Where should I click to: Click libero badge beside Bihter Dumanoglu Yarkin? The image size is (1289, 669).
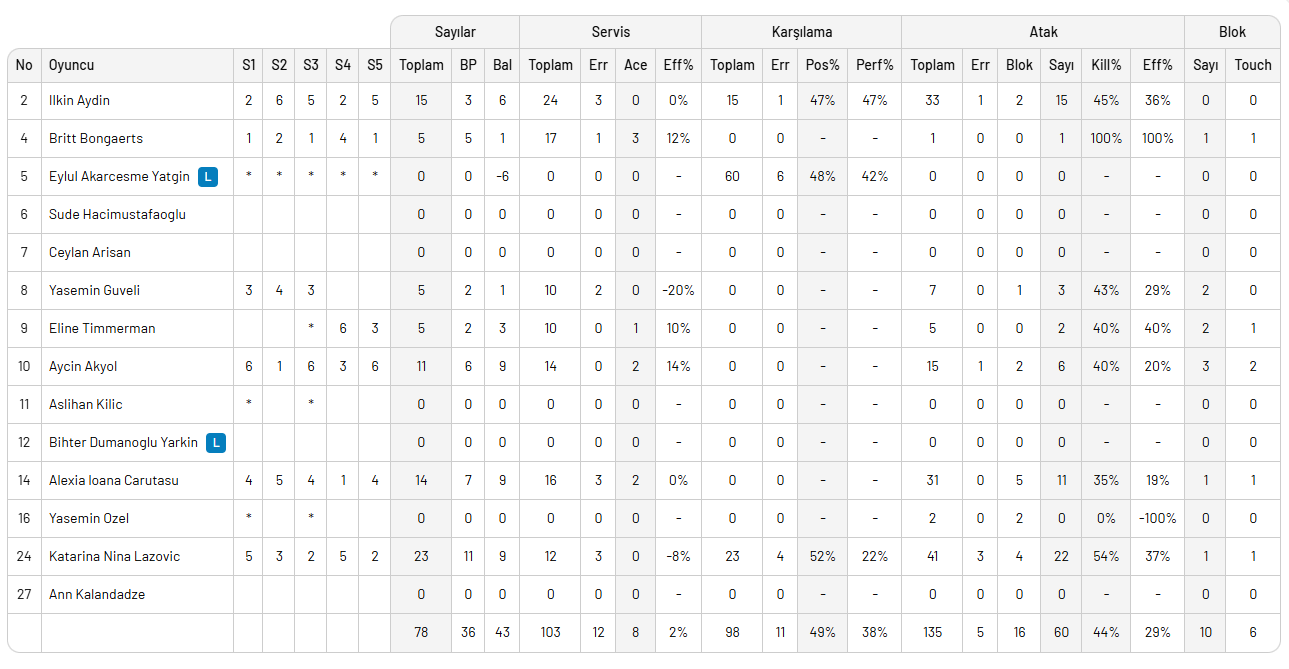pyautogui.click(x=216, y=442)
